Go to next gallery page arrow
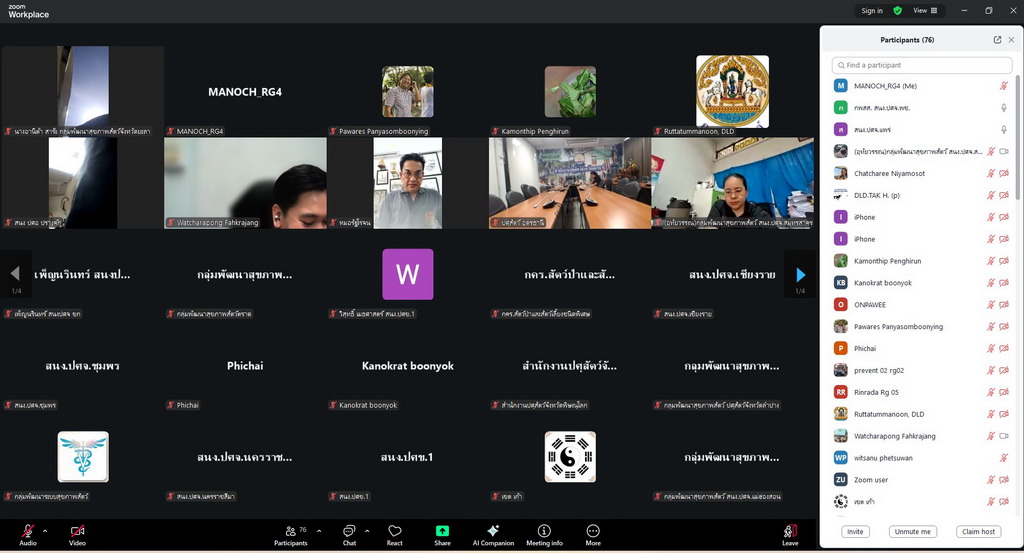This screenshot has height=553, width=1024. [800, 274]
